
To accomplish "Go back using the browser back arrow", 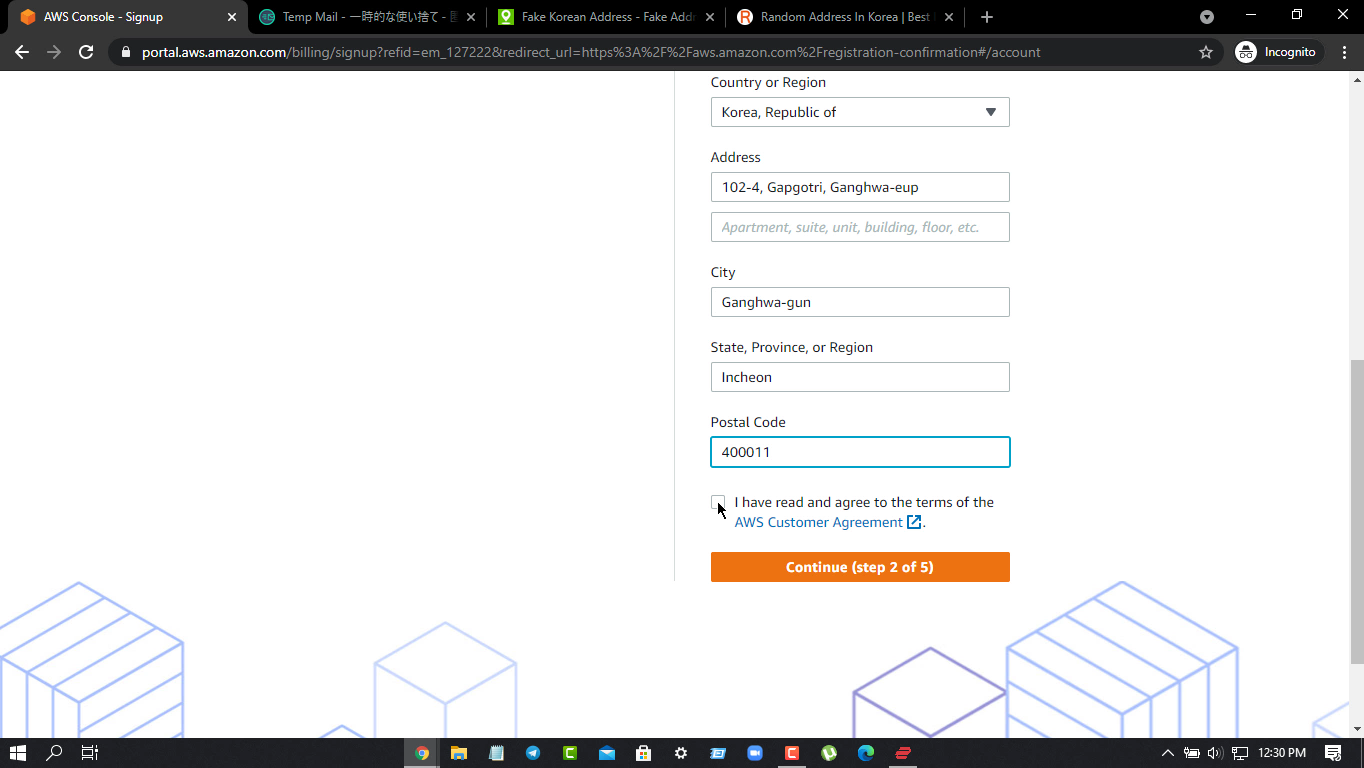I will pyautogui.click(x=22, y=52).
